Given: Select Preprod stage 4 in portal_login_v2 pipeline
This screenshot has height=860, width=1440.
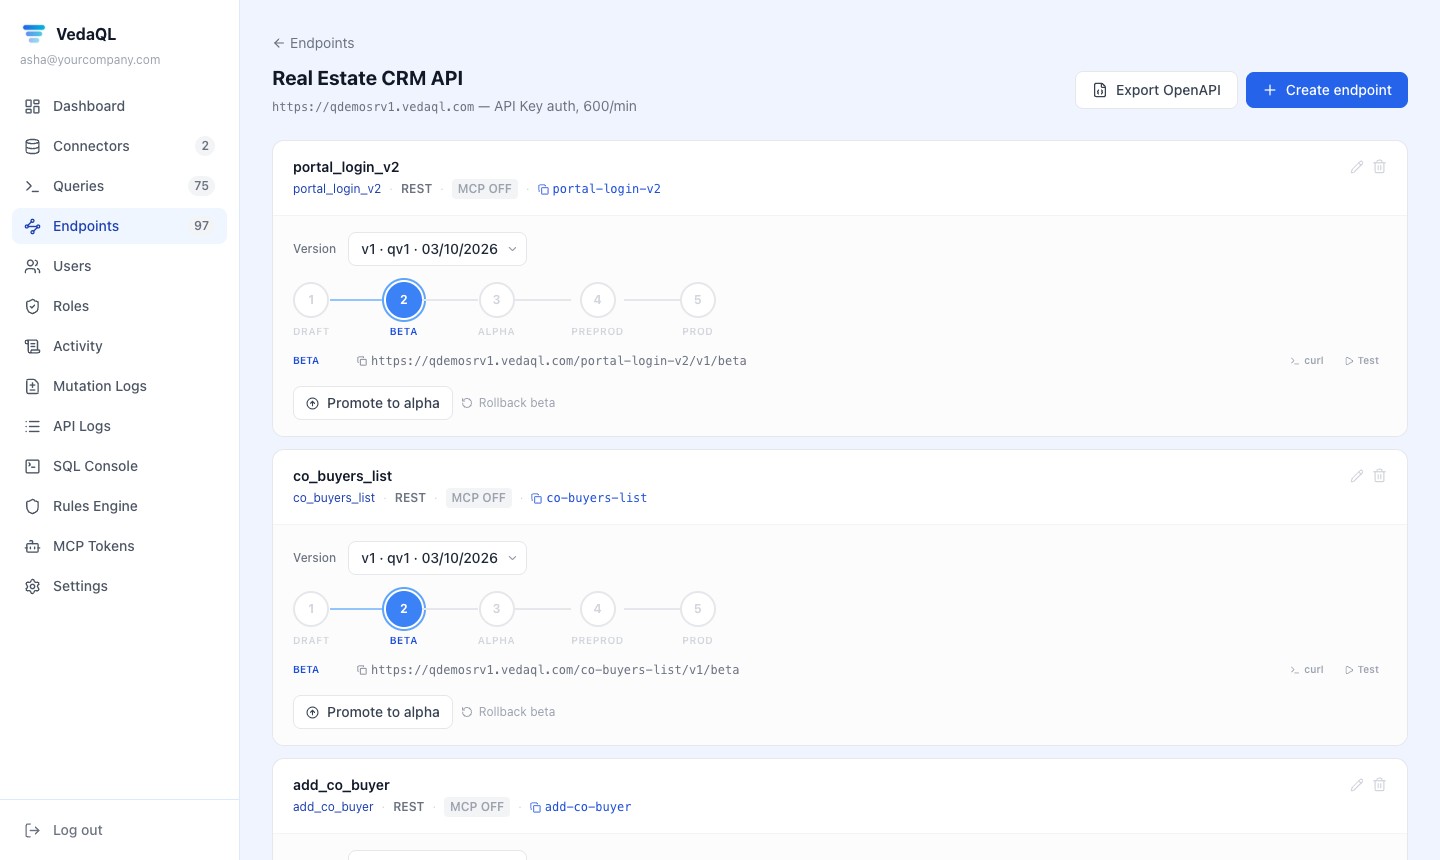Looking at the screenshot, I should click(598, 300).
